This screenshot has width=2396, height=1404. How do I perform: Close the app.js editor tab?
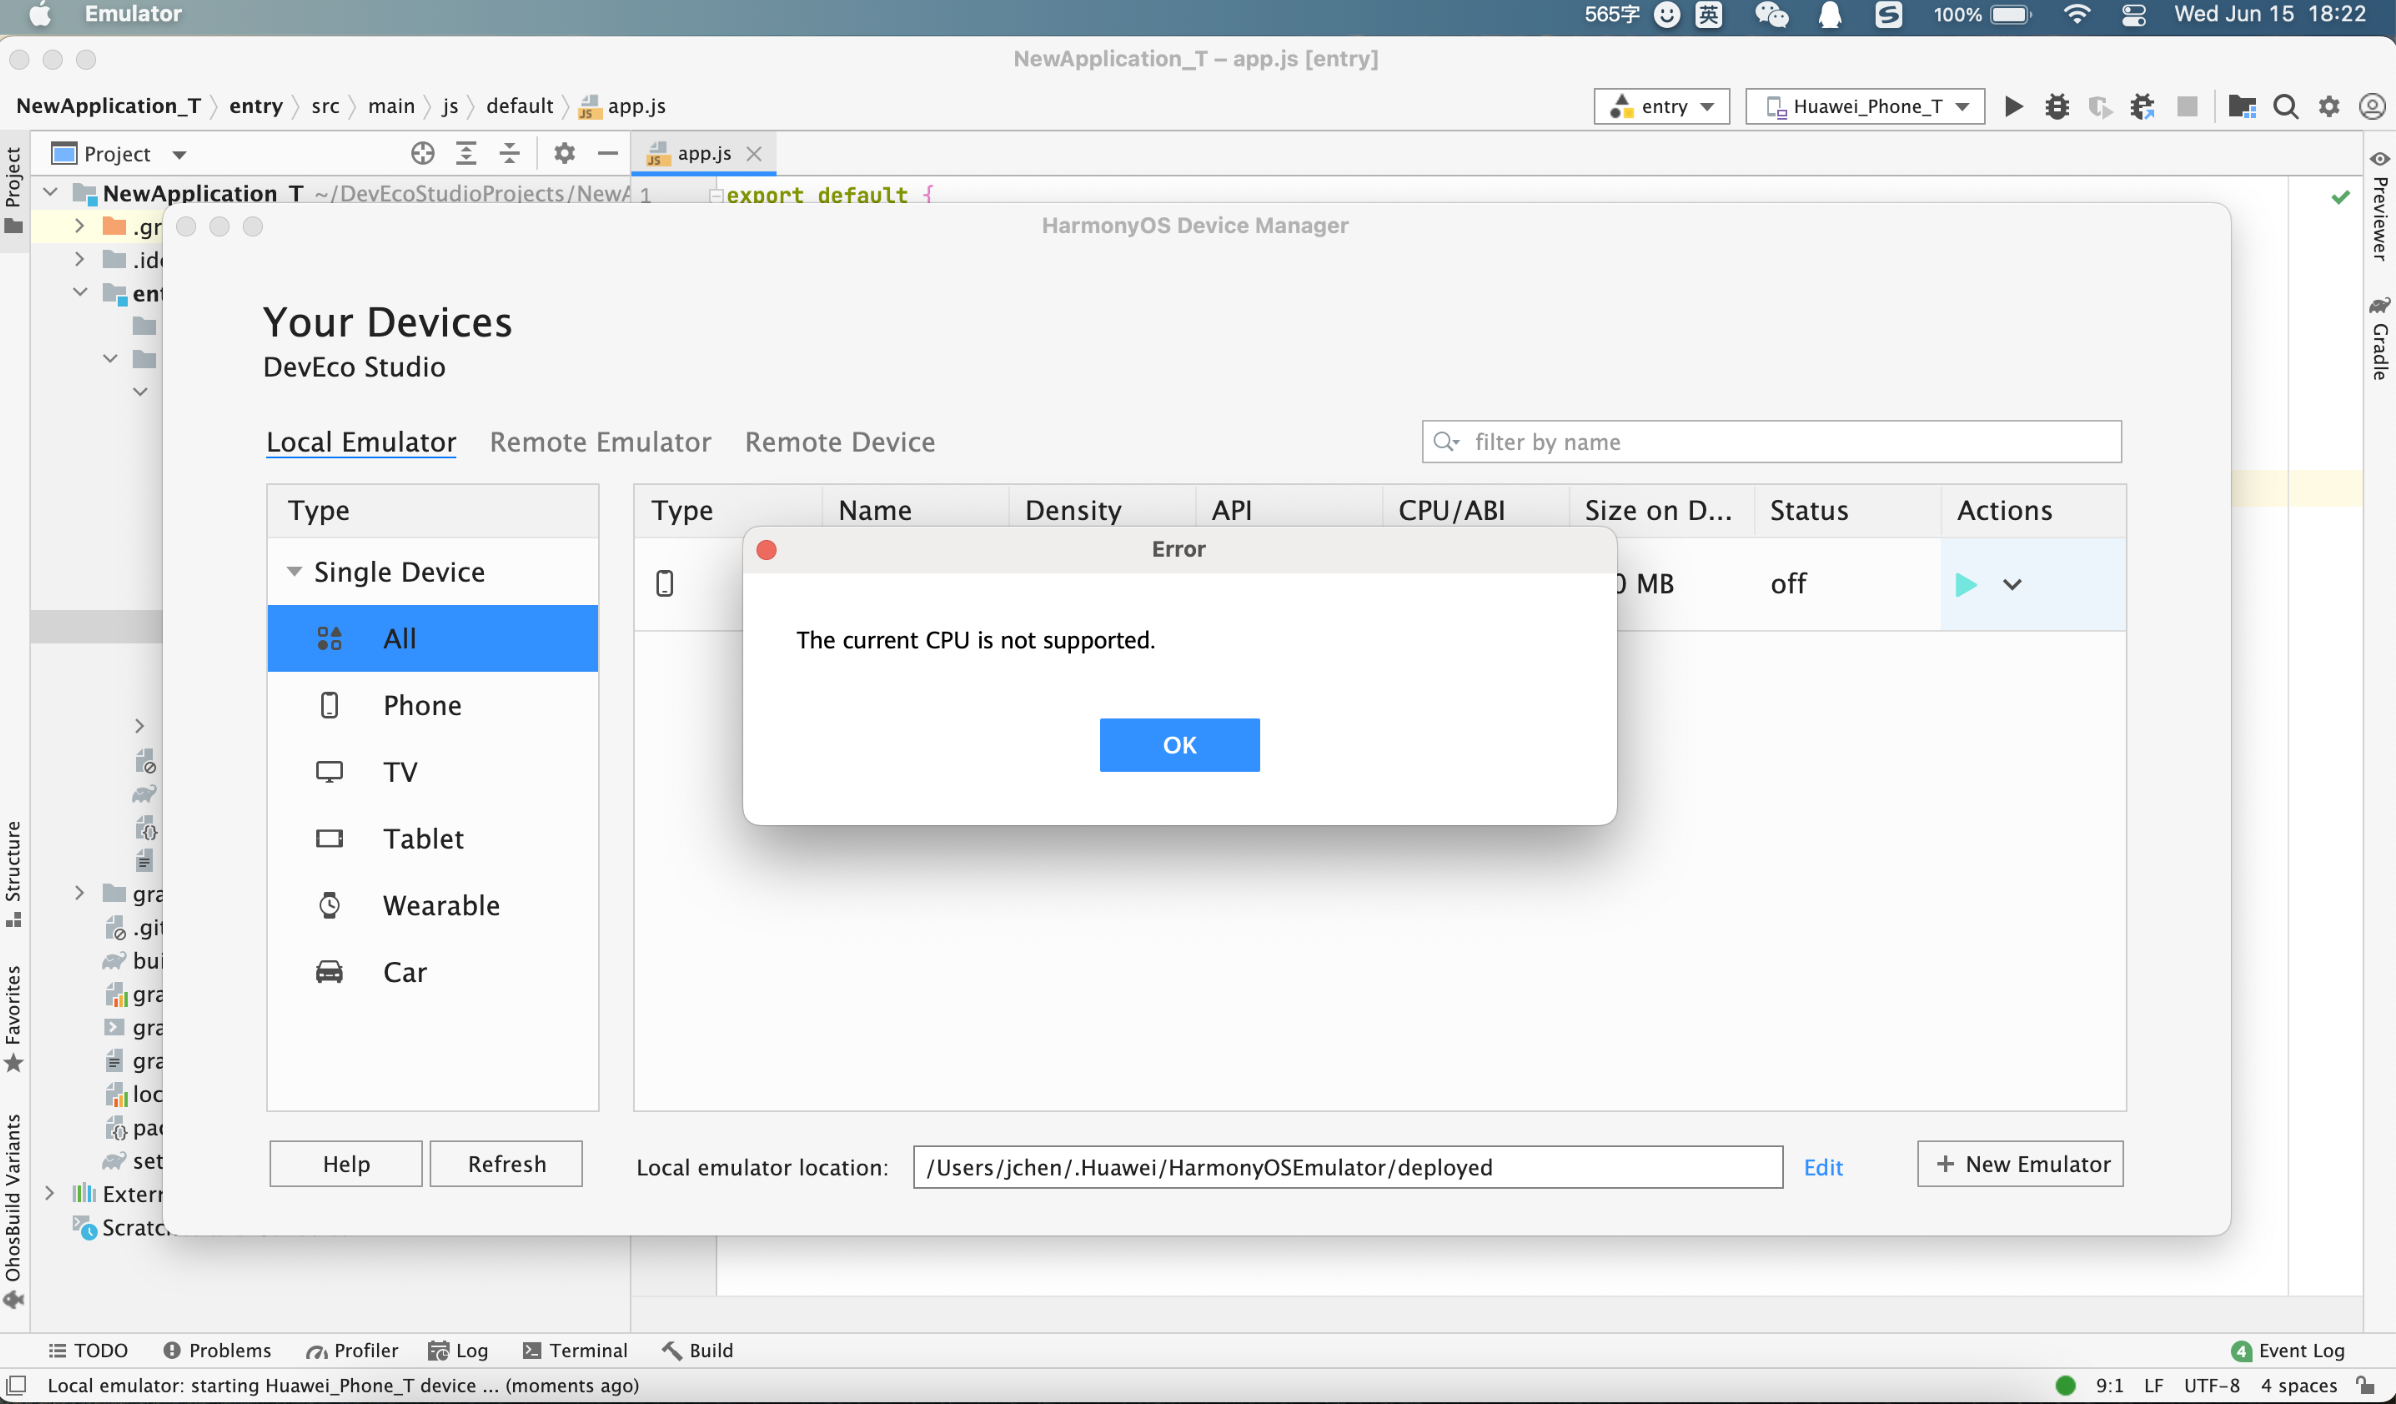click(755, 153)
